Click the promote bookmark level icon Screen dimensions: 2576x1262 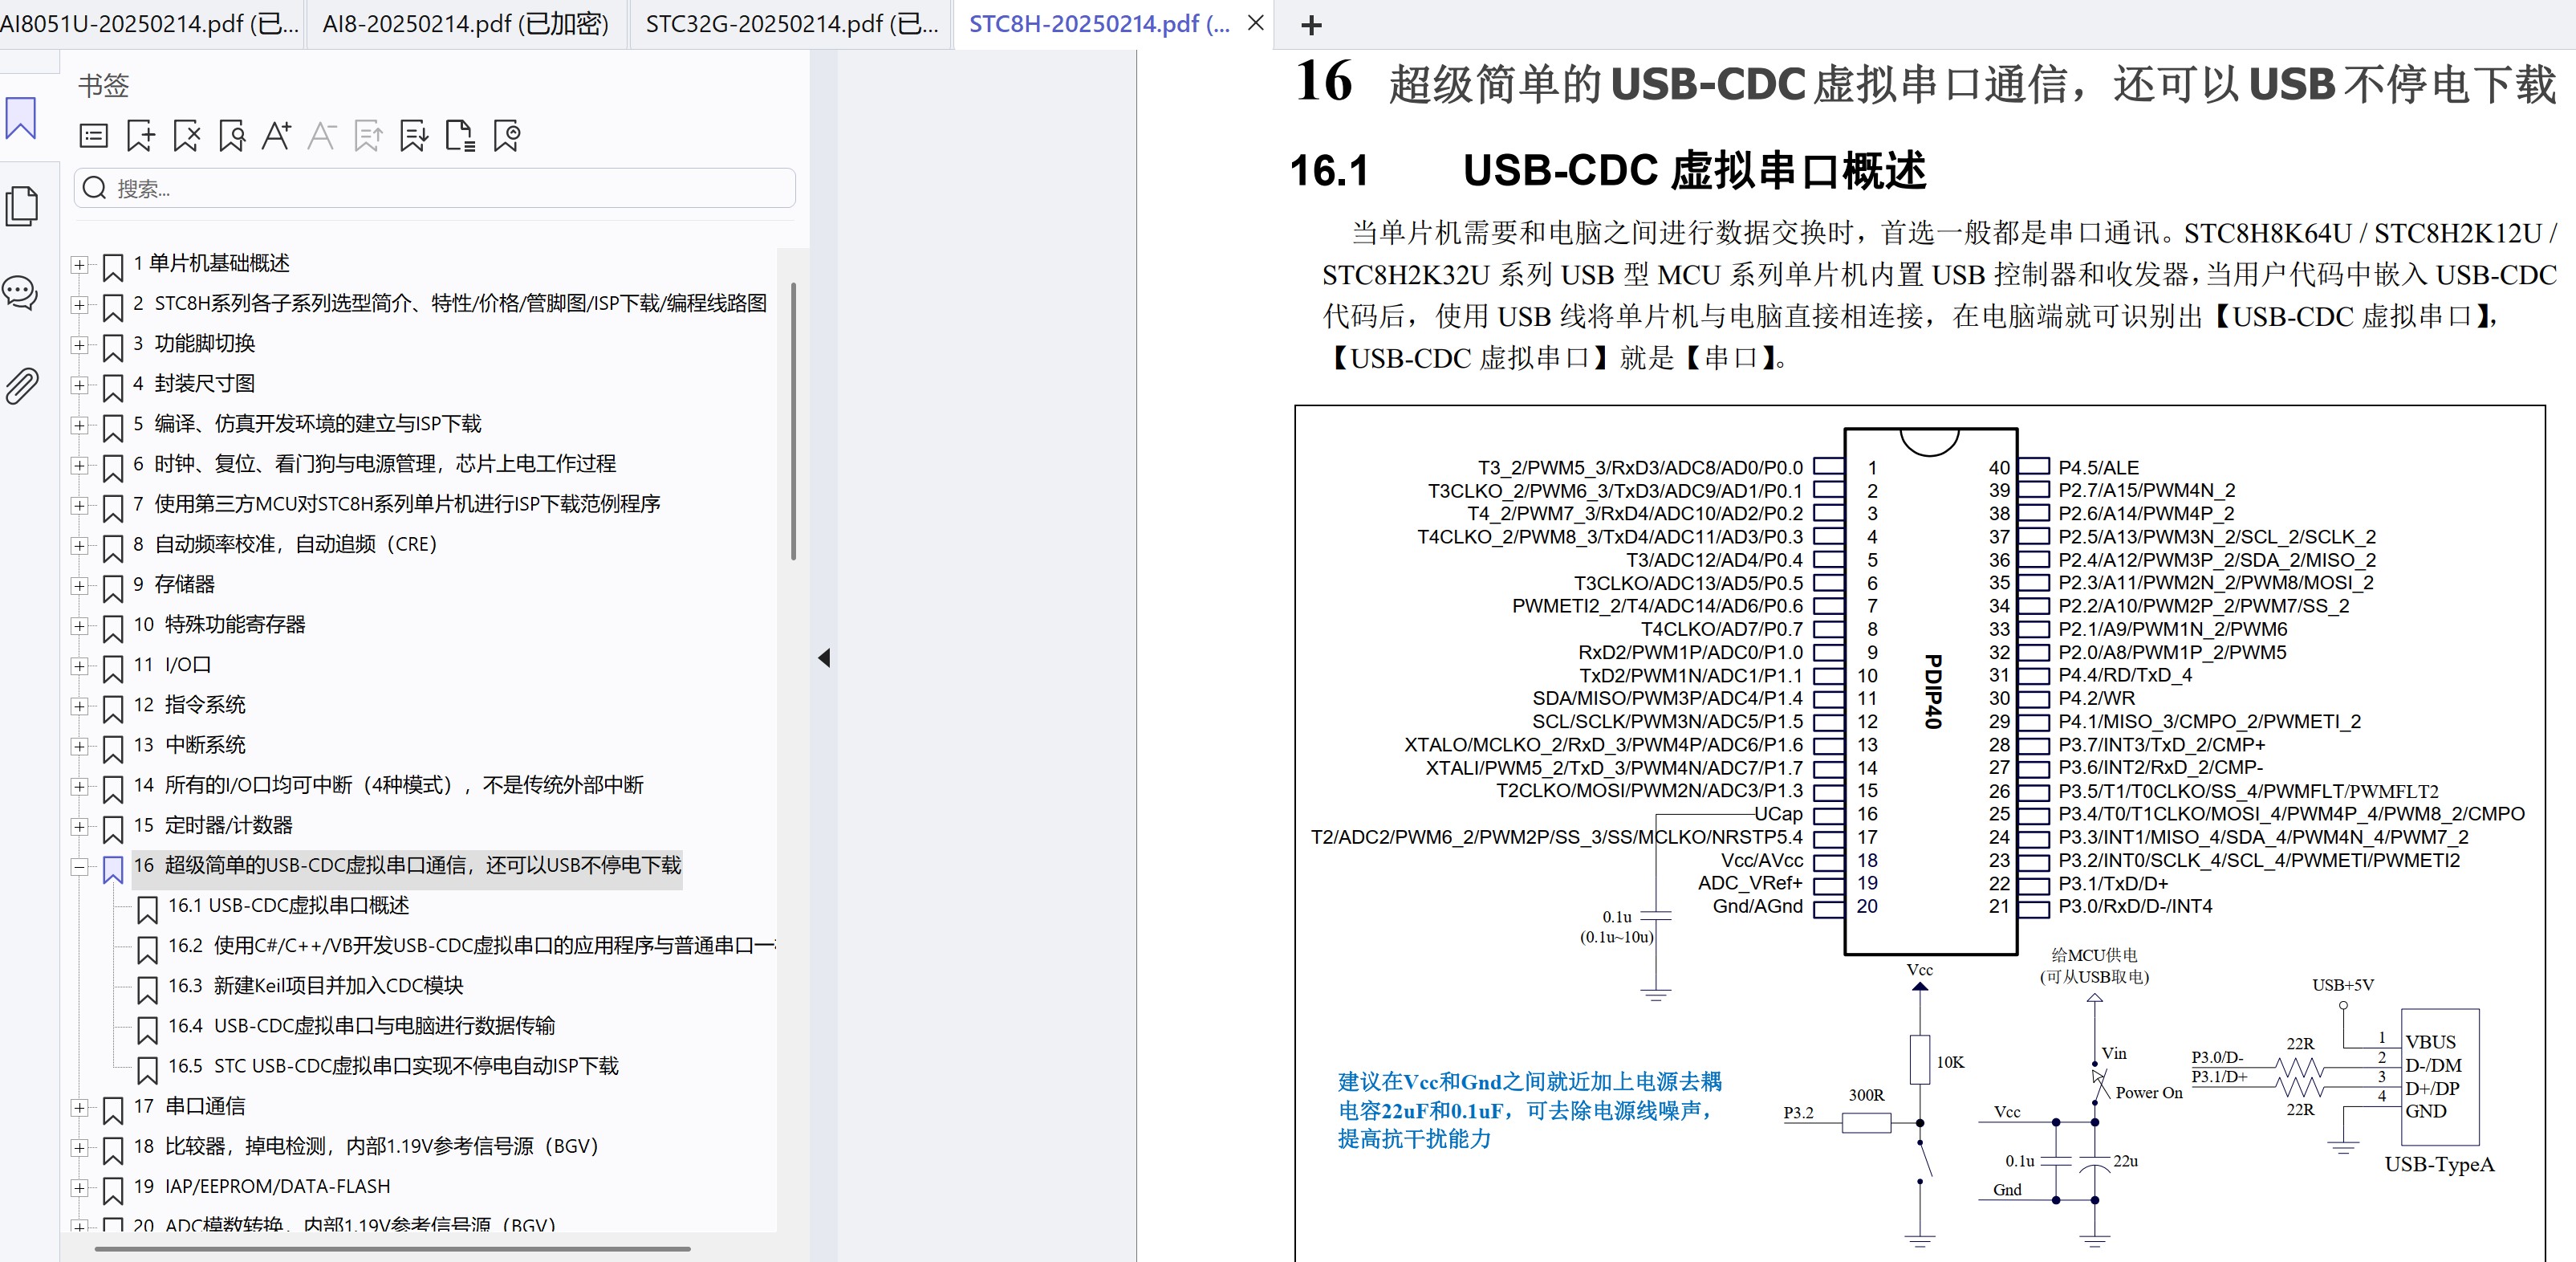tap(368, 136)
